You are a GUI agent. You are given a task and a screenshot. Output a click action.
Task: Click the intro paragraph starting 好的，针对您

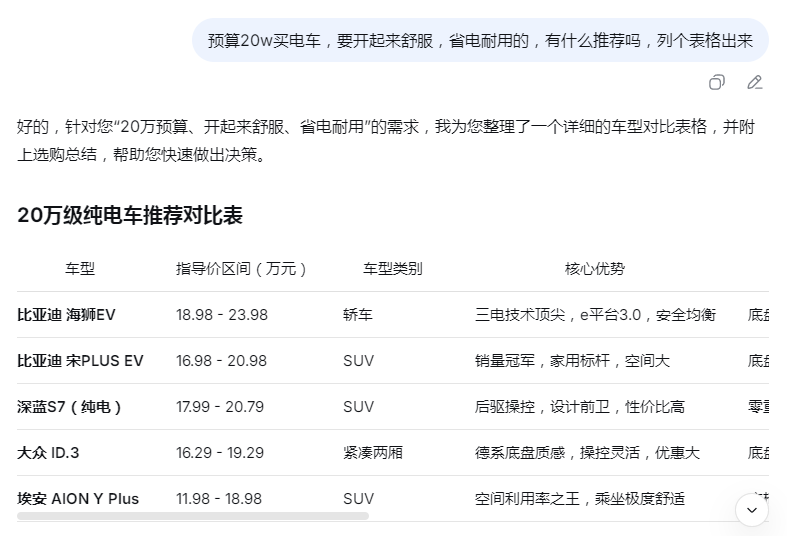(386, 141)
